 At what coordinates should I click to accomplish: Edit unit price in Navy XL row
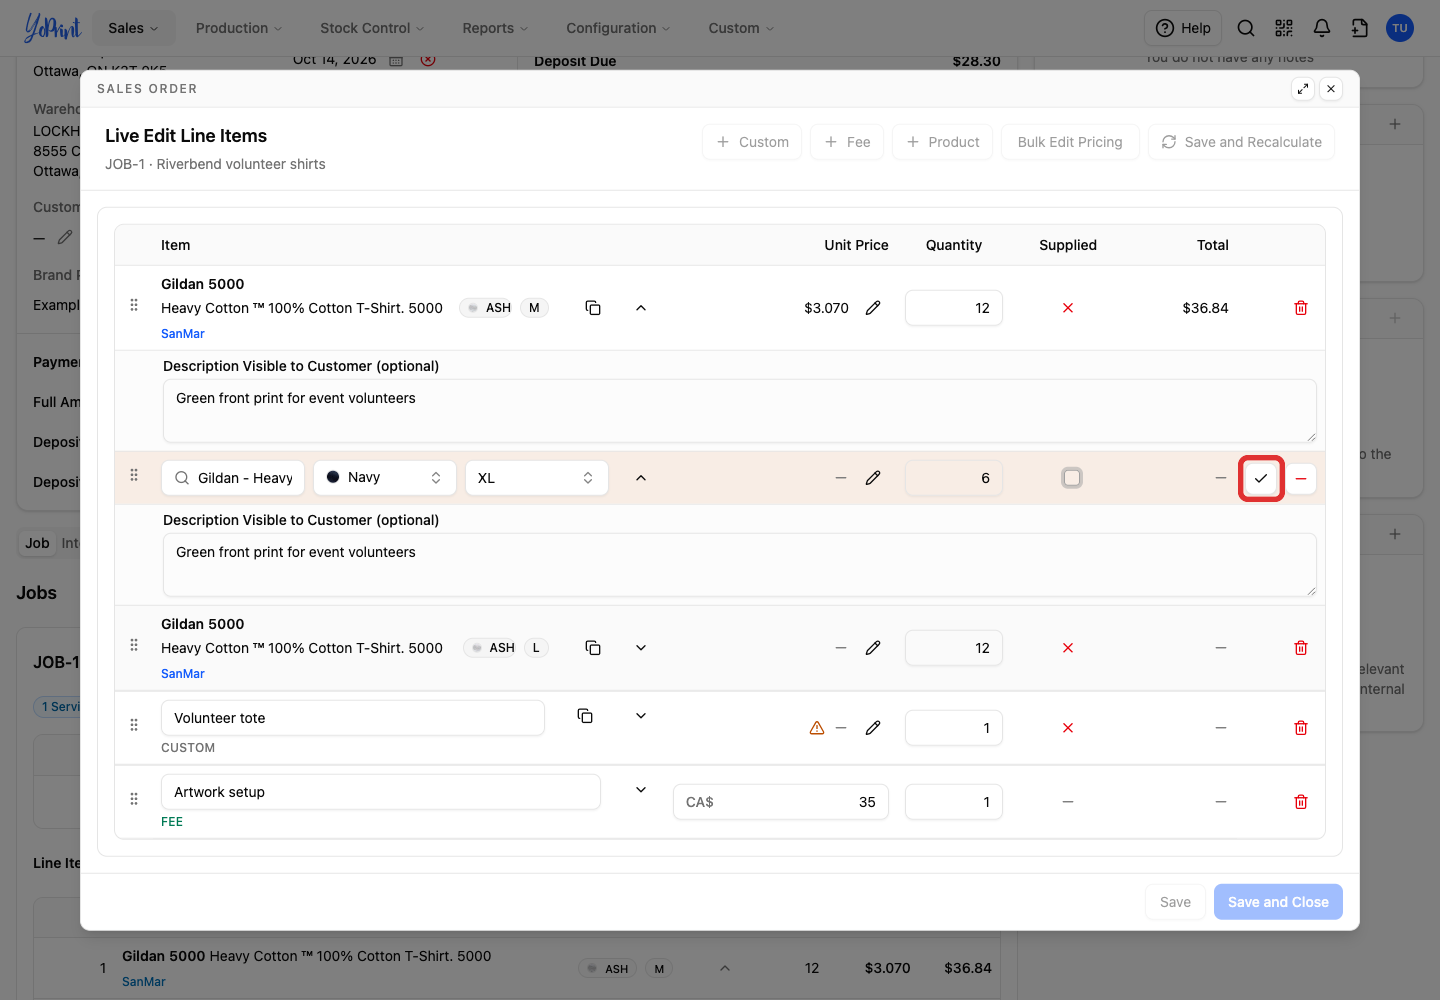873,478
